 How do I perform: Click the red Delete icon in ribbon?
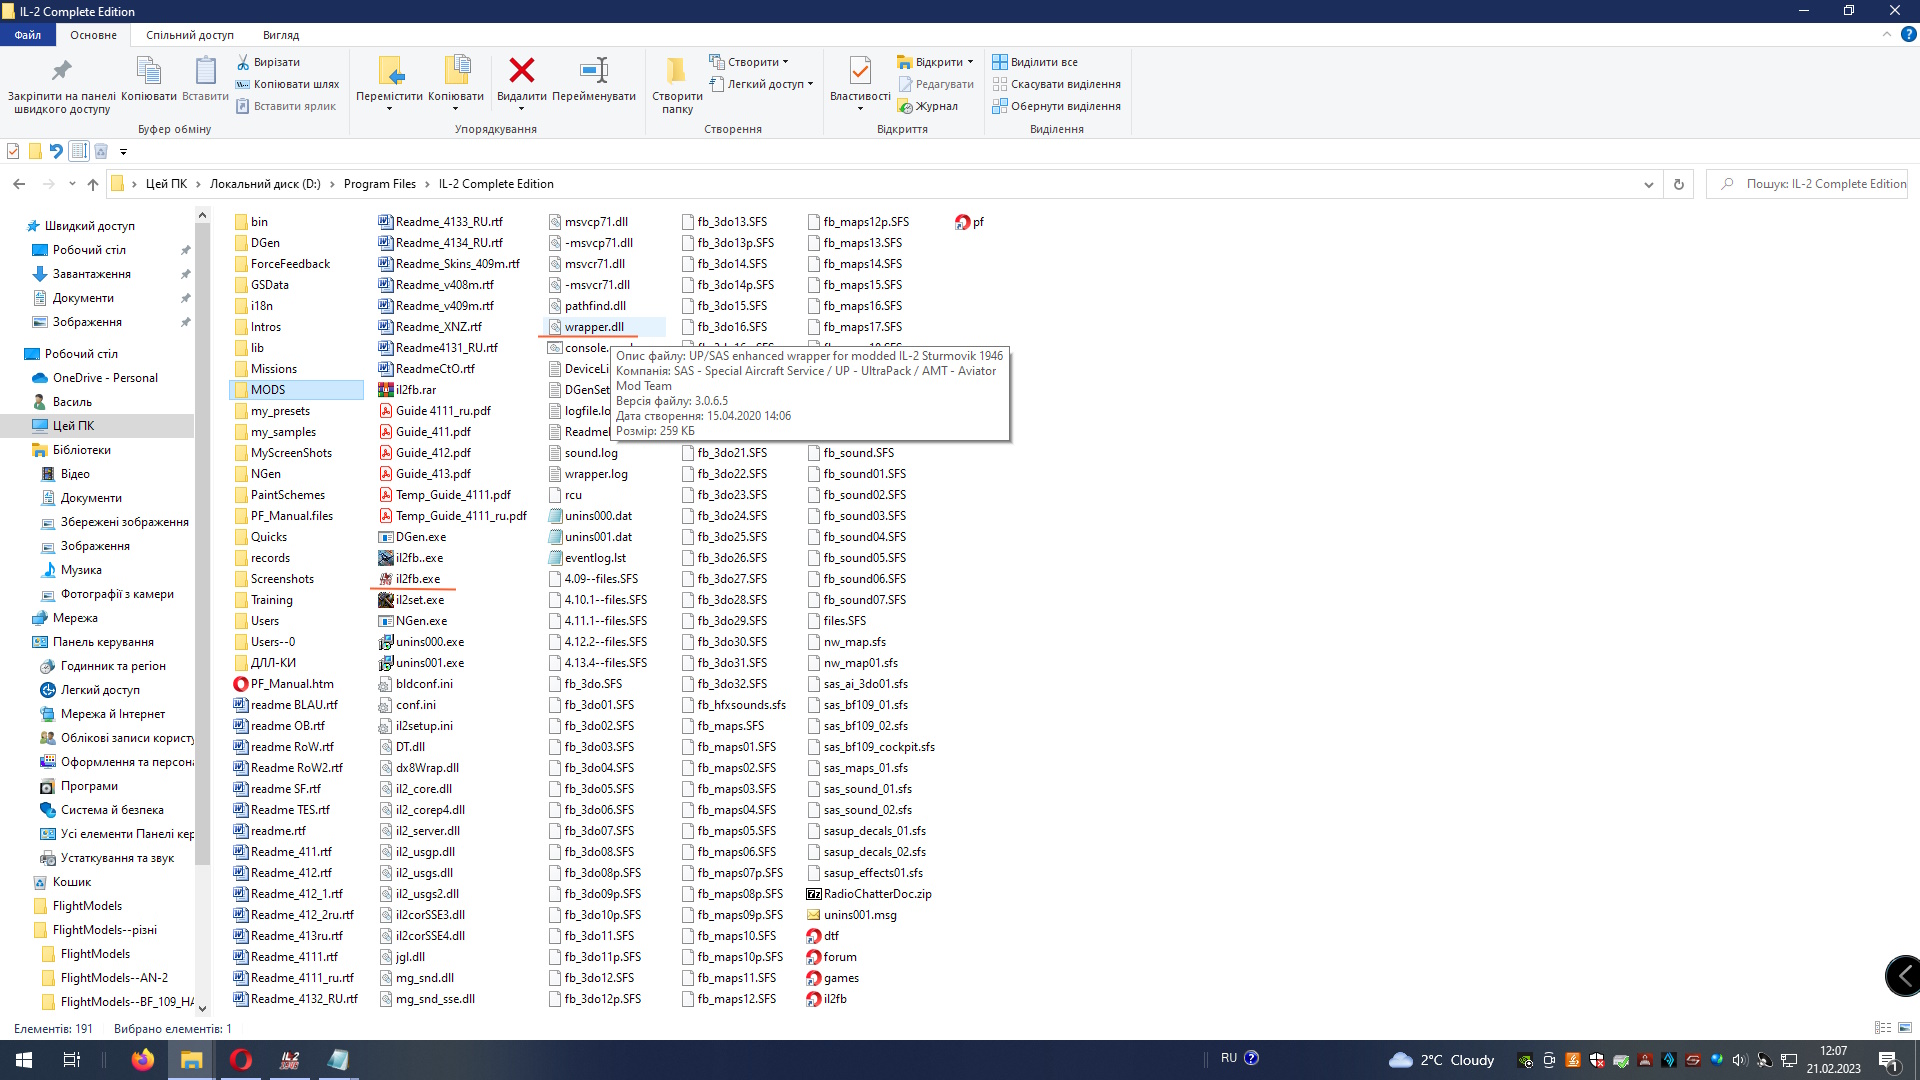[x=521, y=72]
